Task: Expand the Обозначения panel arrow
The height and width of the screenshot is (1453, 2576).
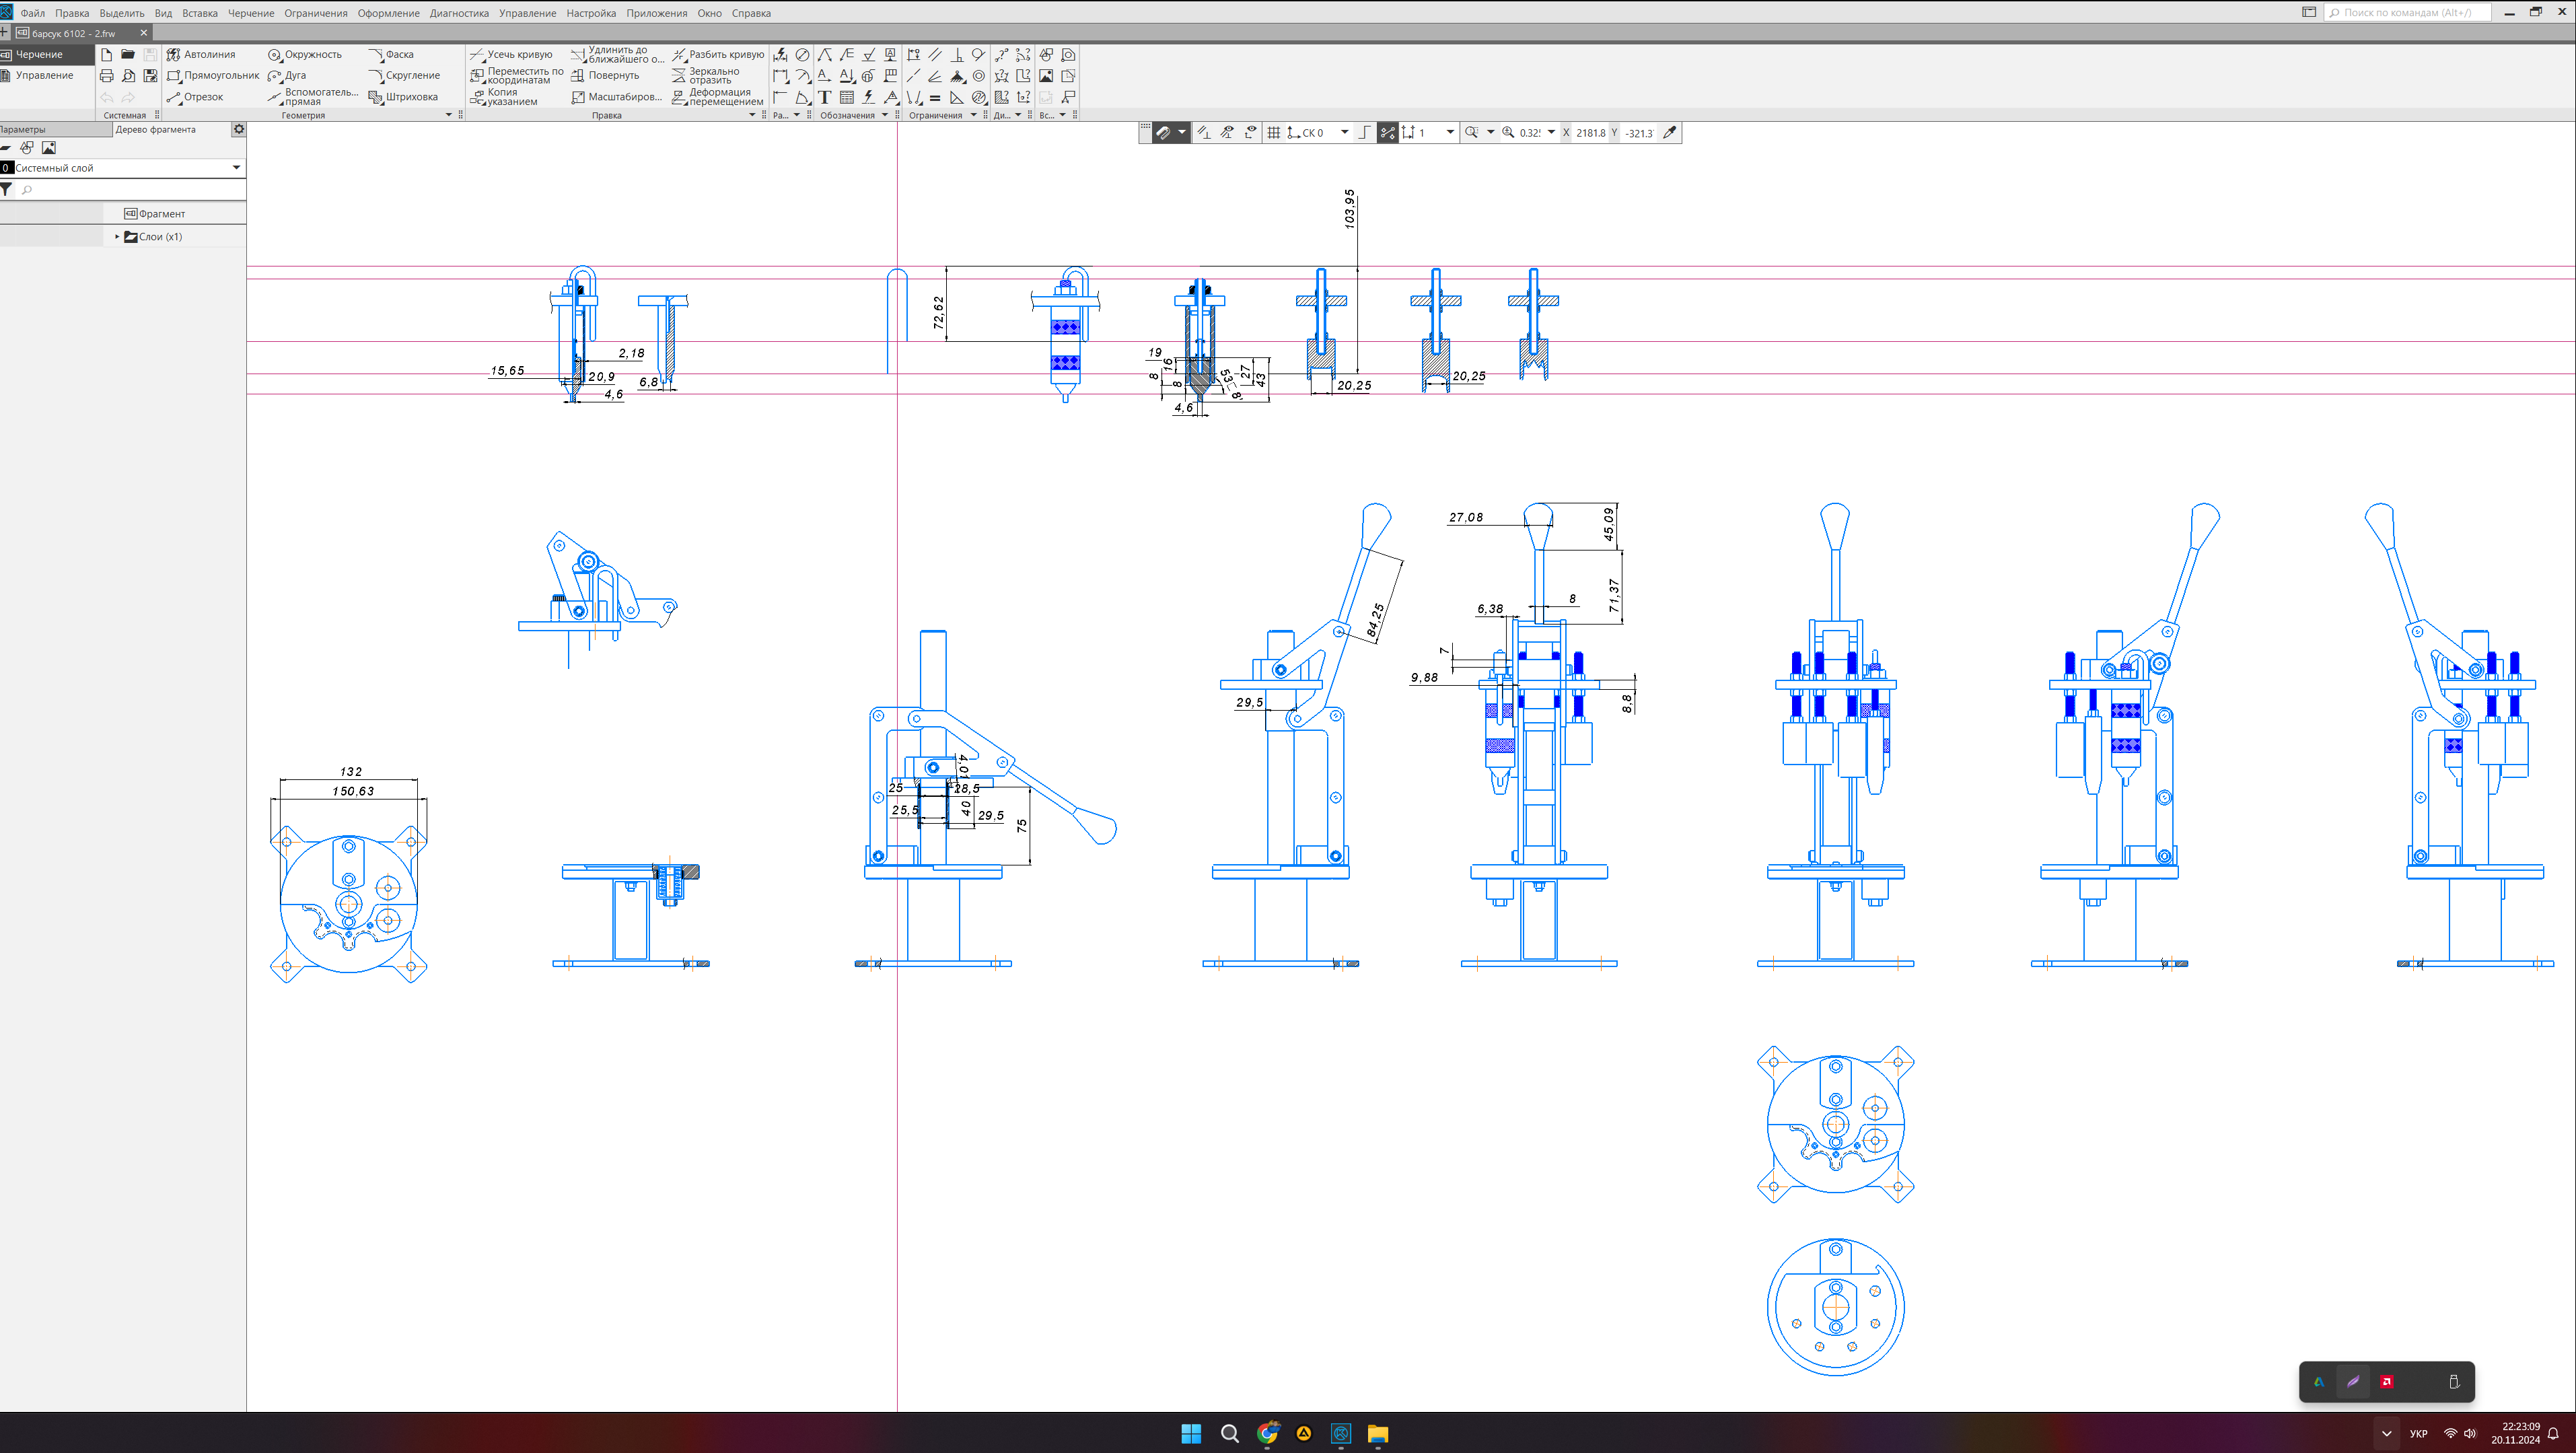Action: (884, 115)
